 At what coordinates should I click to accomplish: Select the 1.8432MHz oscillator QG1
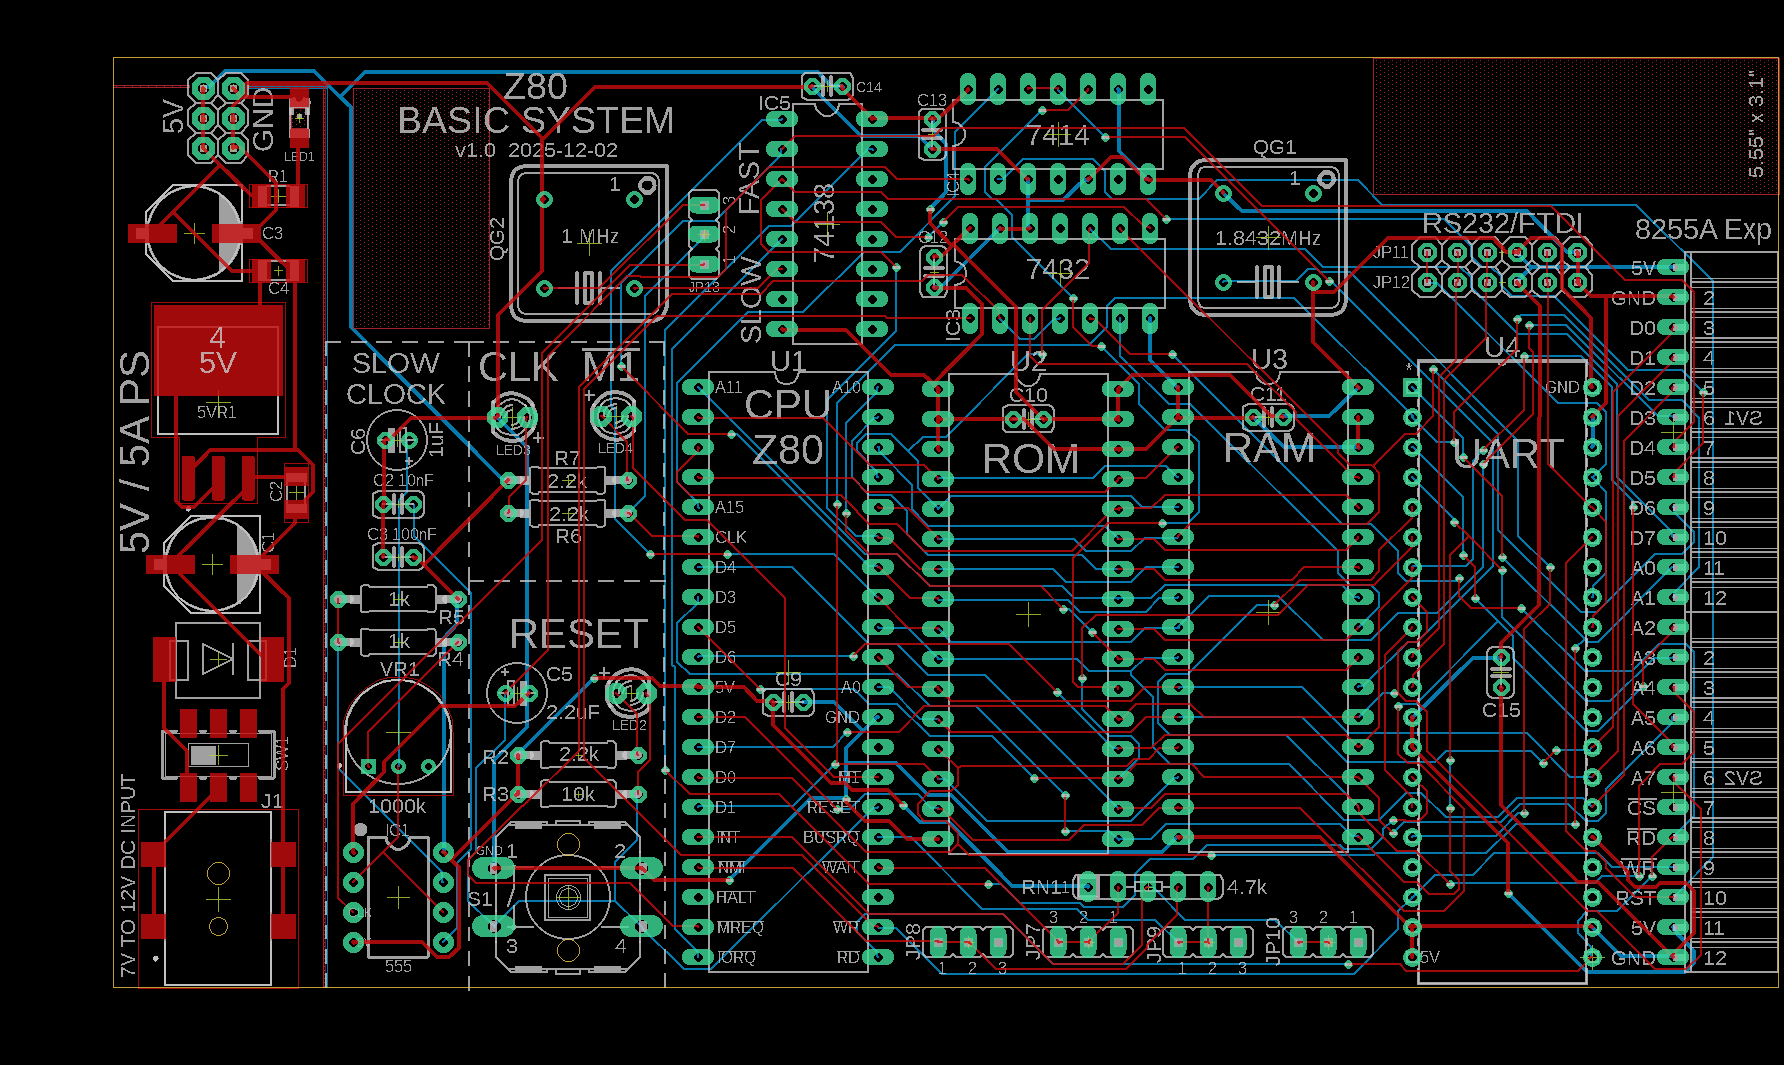click(x=1267, y=238)
